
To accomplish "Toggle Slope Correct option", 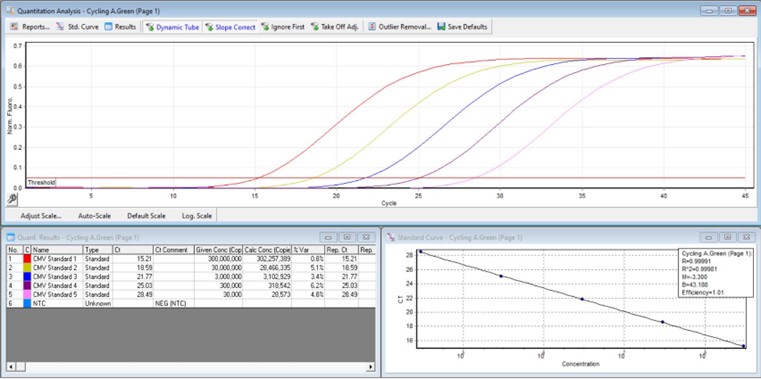I will tap(230, 27).
